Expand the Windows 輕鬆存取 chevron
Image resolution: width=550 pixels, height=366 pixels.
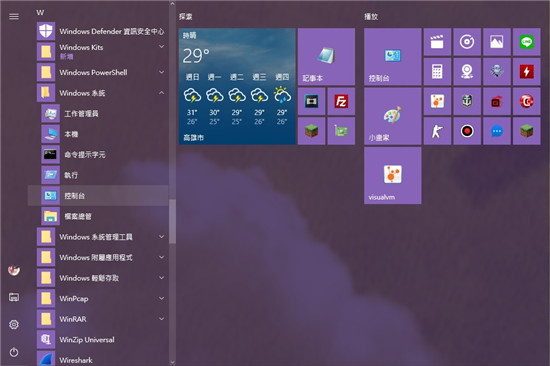tap(161, 278)
